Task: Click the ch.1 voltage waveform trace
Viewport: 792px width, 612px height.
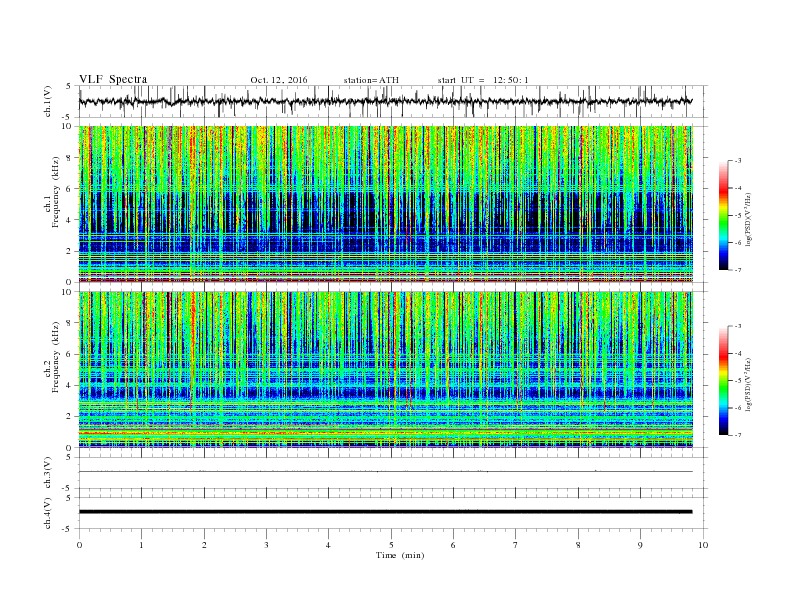Action: [385, 101]
